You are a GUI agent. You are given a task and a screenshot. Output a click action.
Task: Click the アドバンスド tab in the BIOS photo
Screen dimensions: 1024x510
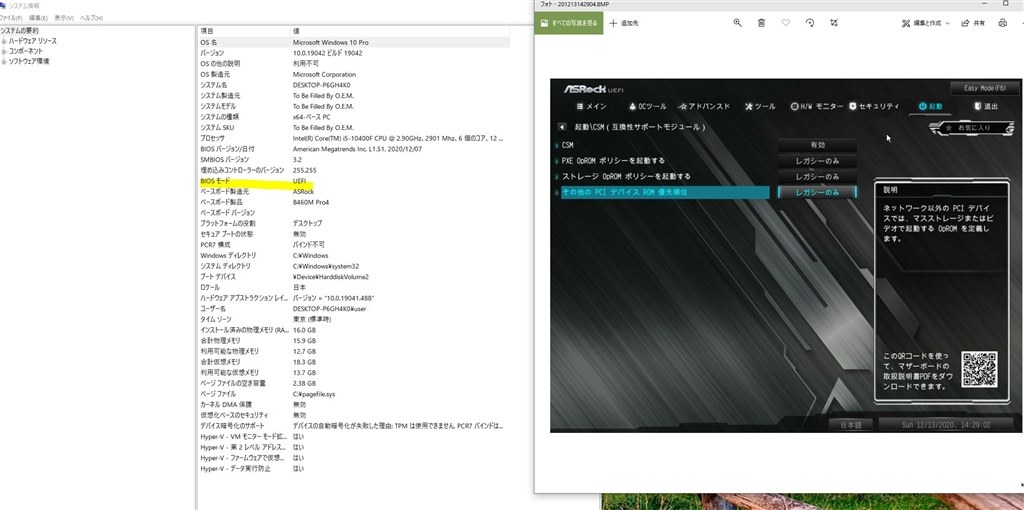click(705, 106)
